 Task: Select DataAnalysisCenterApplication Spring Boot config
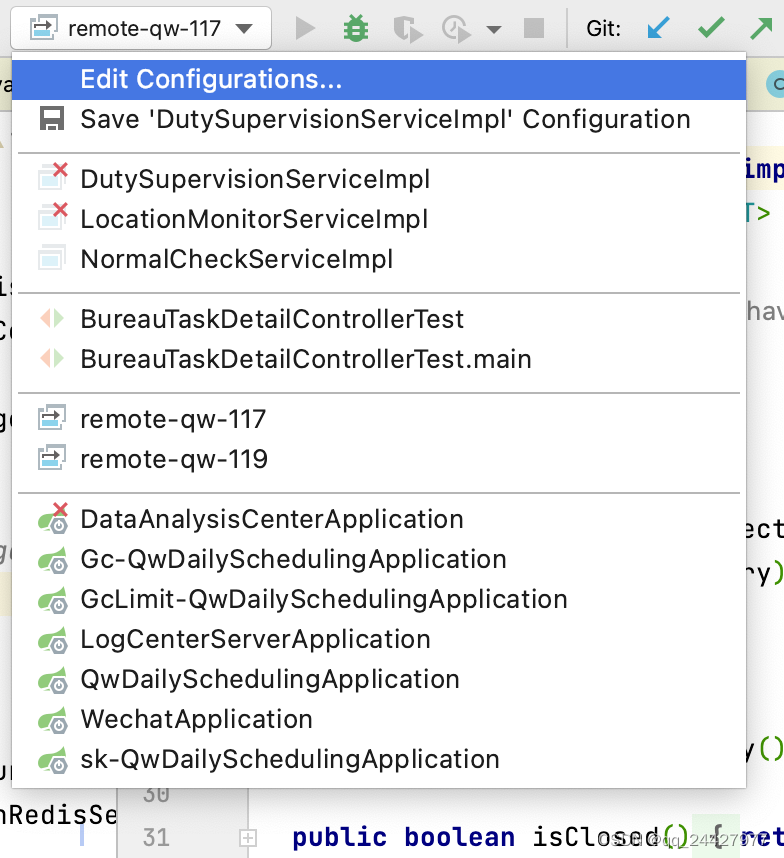[272, 520]
